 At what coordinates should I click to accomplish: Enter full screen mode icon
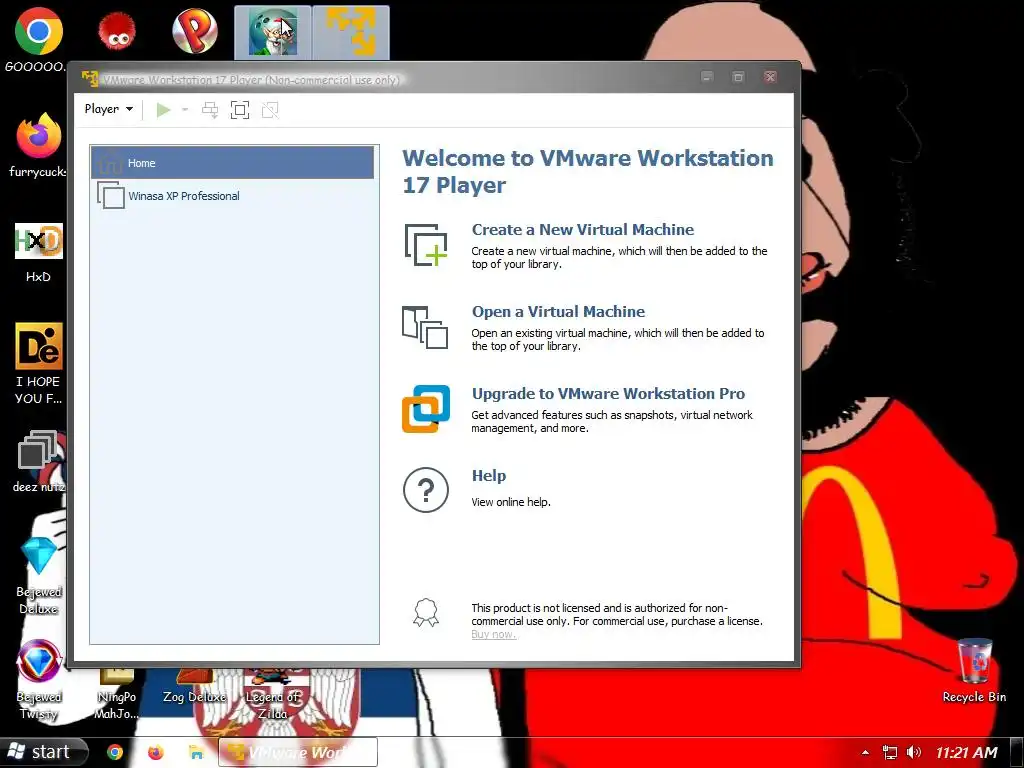pyautogui.click(x=240, y=110)
